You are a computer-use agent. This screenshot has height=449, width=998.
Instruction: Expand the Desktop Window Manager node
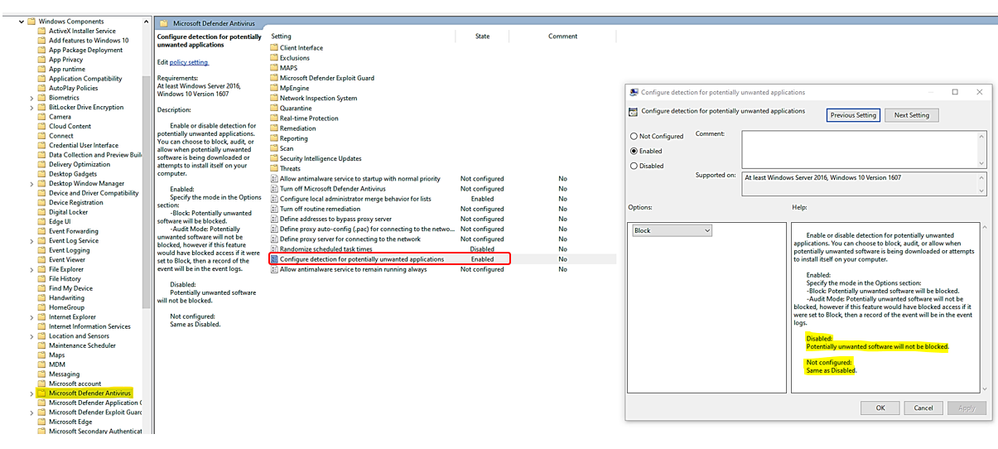pyautogui.click(x=32, y=184)
